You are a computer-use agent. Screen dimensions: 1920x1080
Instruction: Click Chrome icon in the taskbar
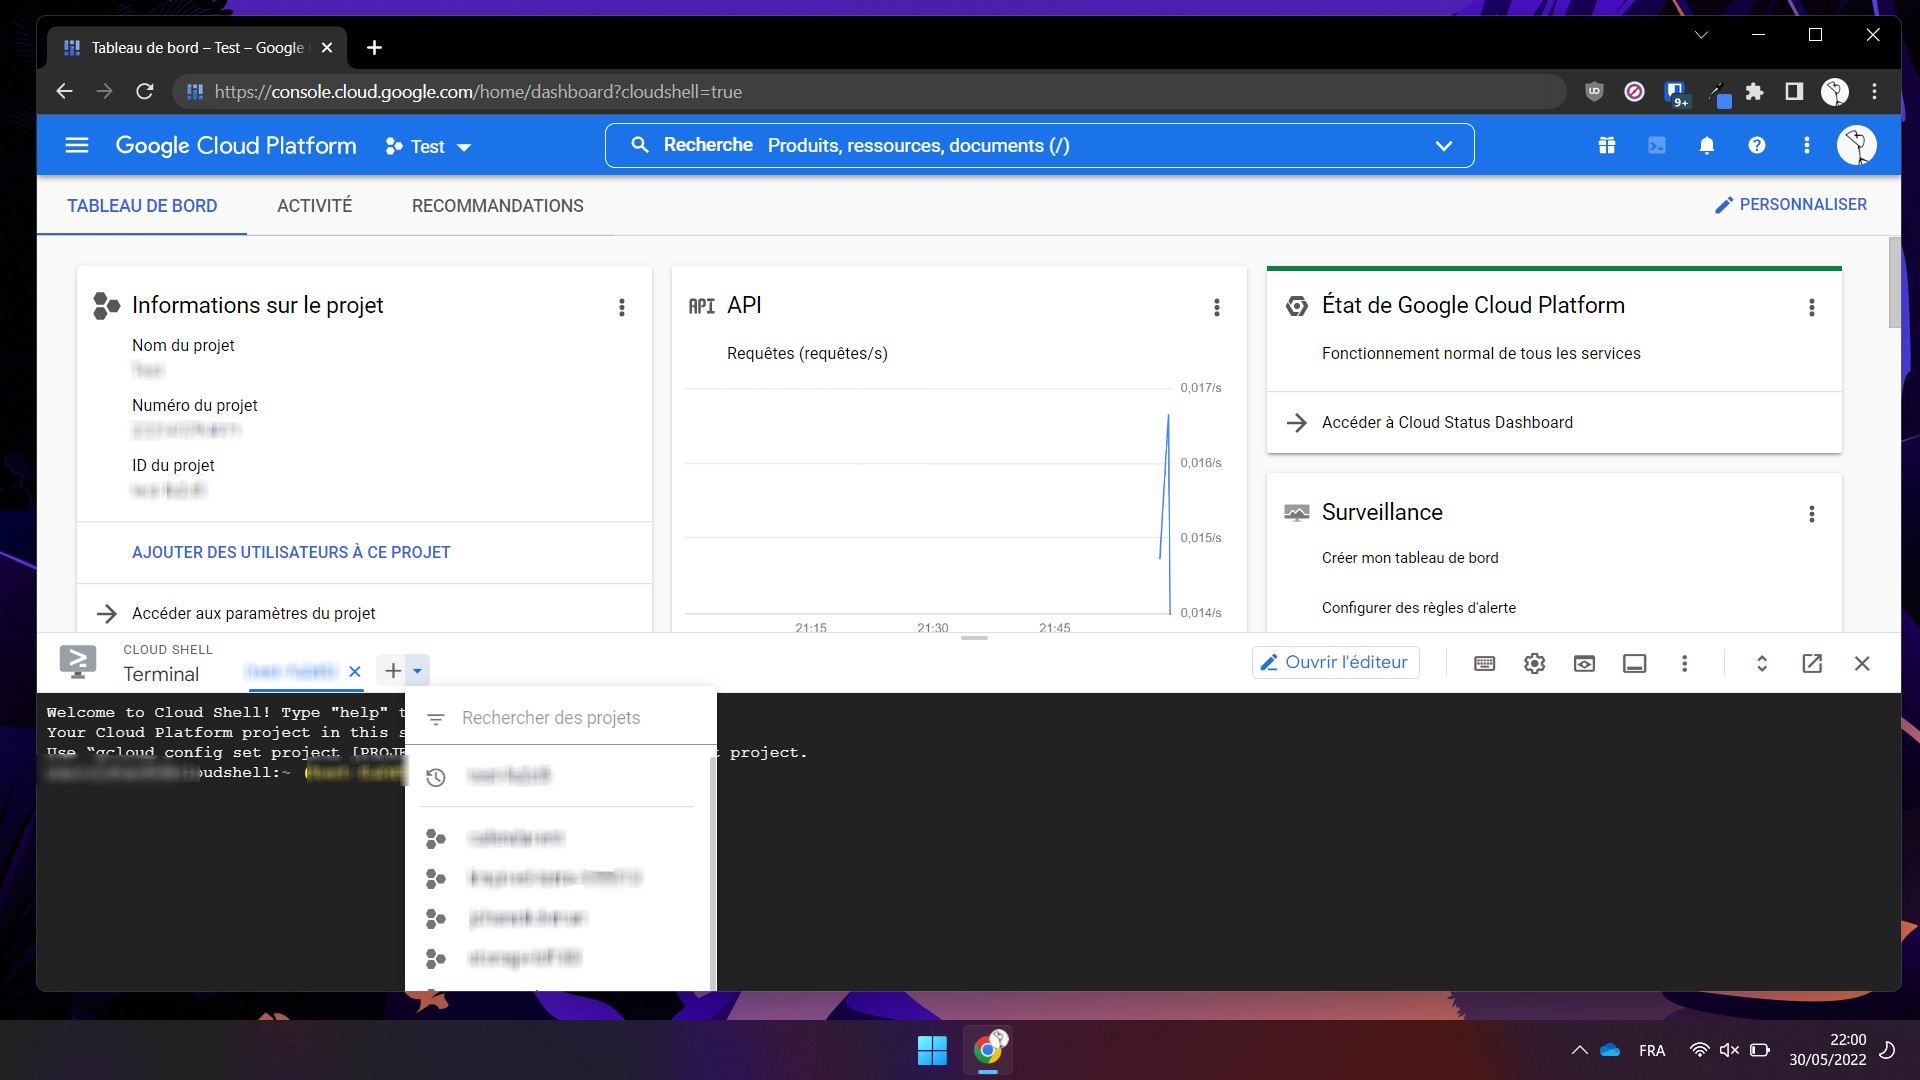tap(988, 1050)
